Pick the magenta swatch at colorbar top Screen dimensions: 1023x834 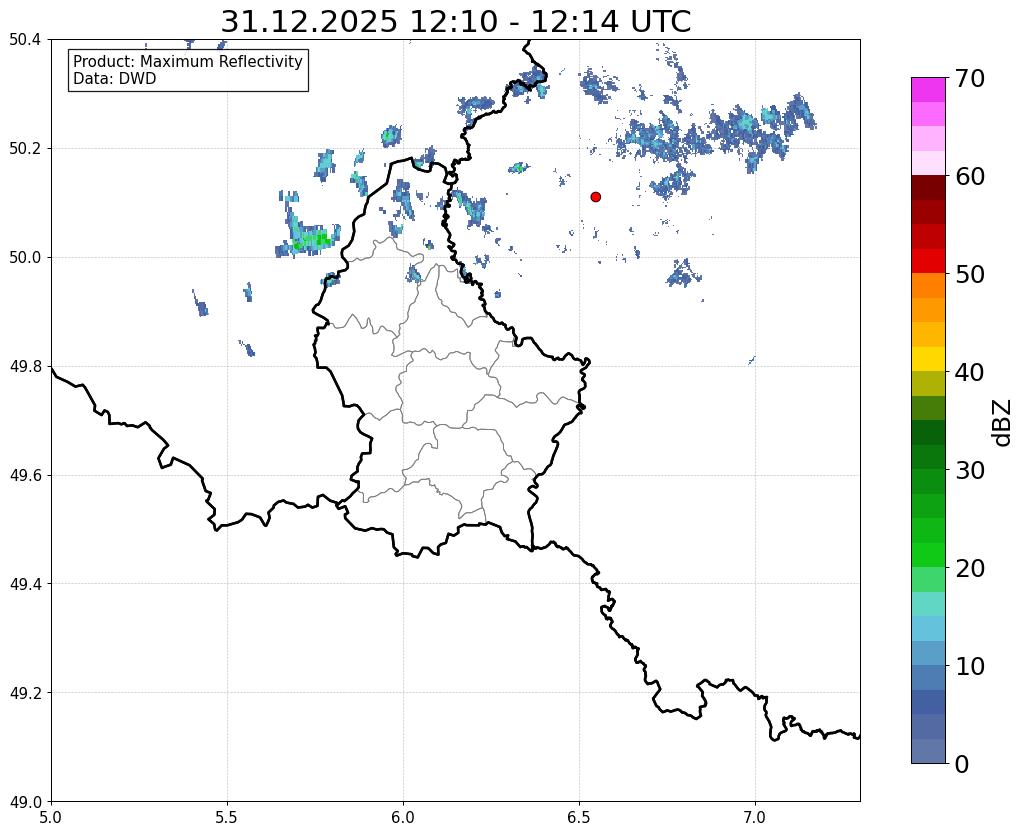[x=928, y=89]
